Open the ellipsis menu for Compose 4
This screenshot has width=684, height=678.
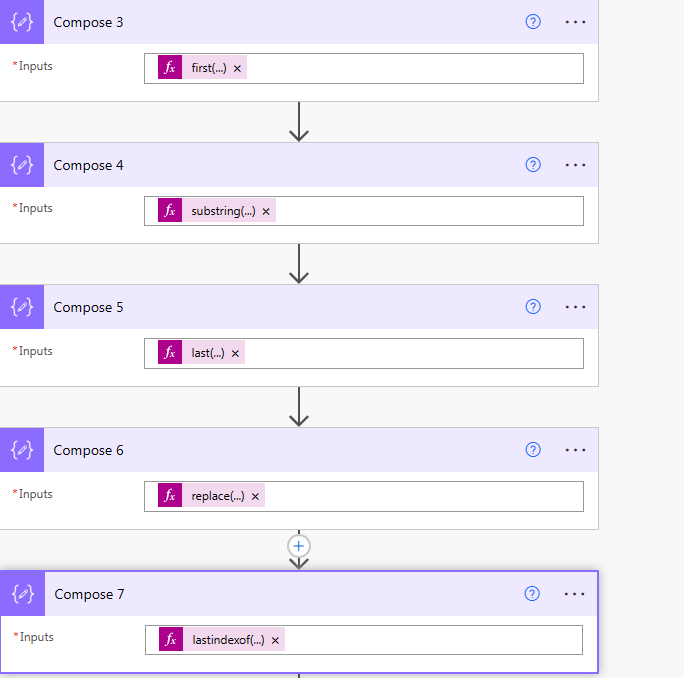point(575,165)
